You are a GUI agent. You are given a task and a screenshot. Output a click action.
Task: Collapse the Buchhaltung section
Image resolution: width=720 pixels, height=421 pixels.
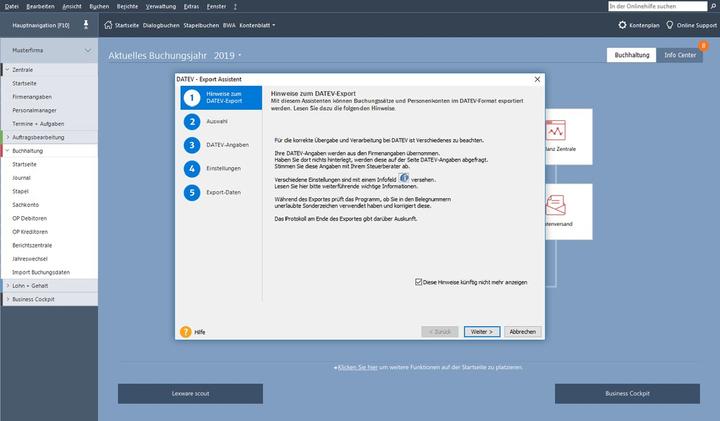[7, 151]
